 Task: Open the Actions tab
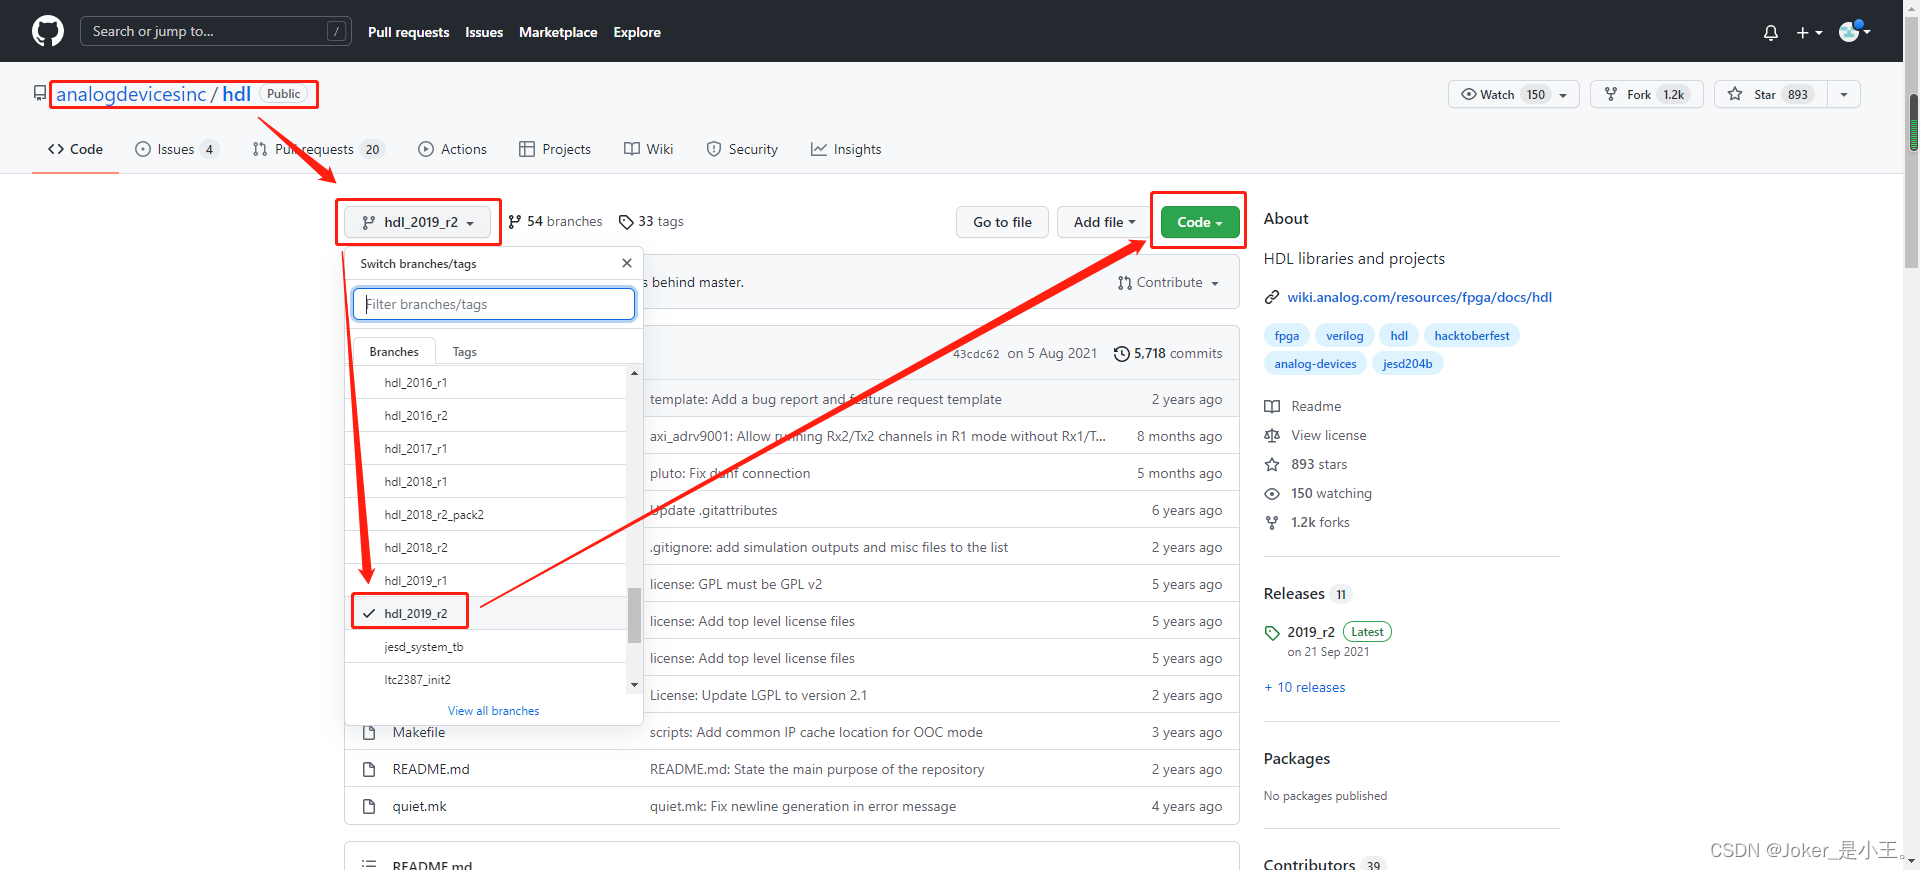point(452,149)
